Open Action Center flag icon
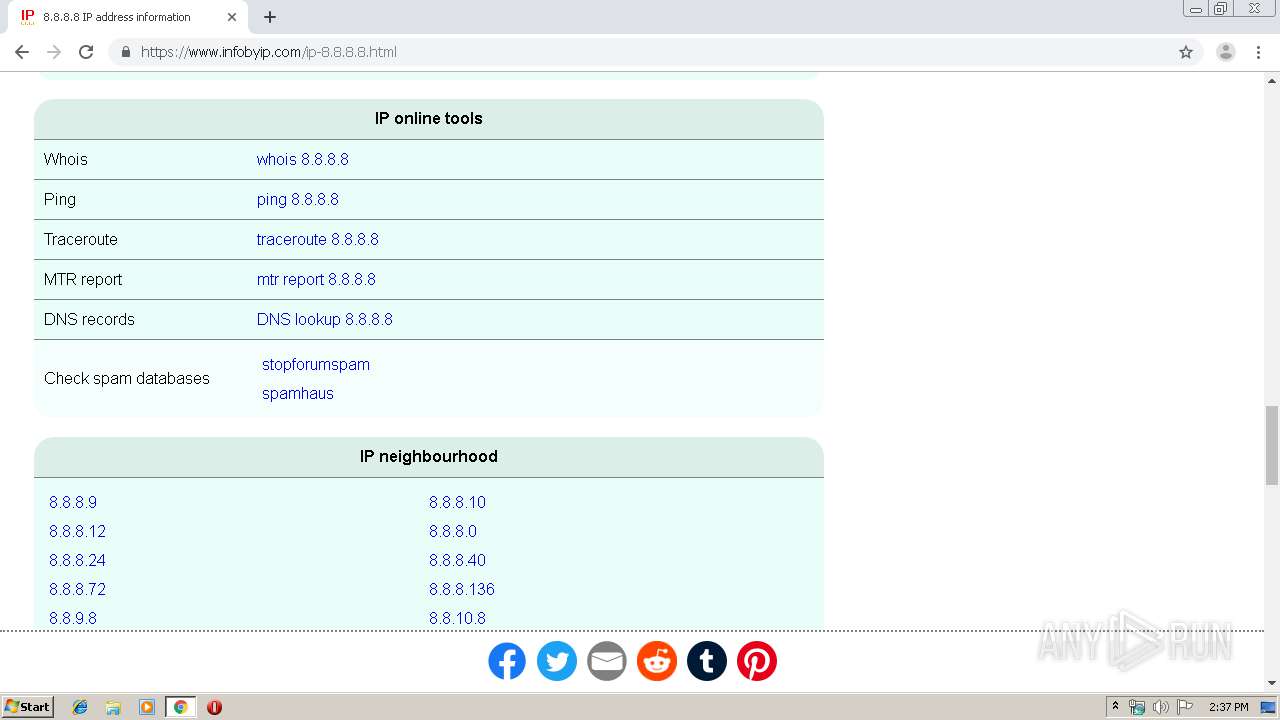 point(1185,707)
